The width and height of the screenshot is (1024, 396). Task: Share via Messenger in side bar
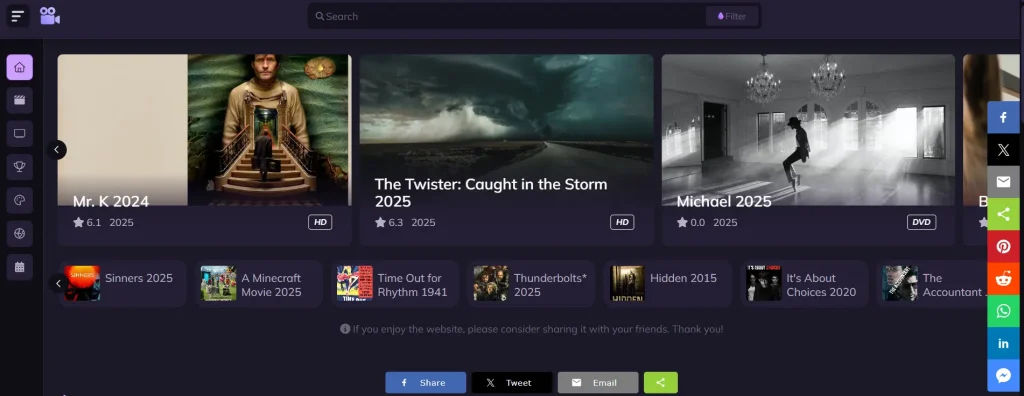click(x=1004, y=375)
